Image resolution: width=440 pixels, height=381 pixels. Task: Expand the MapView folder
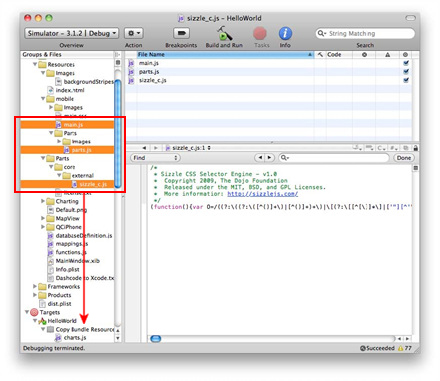[x=43, y=218]
